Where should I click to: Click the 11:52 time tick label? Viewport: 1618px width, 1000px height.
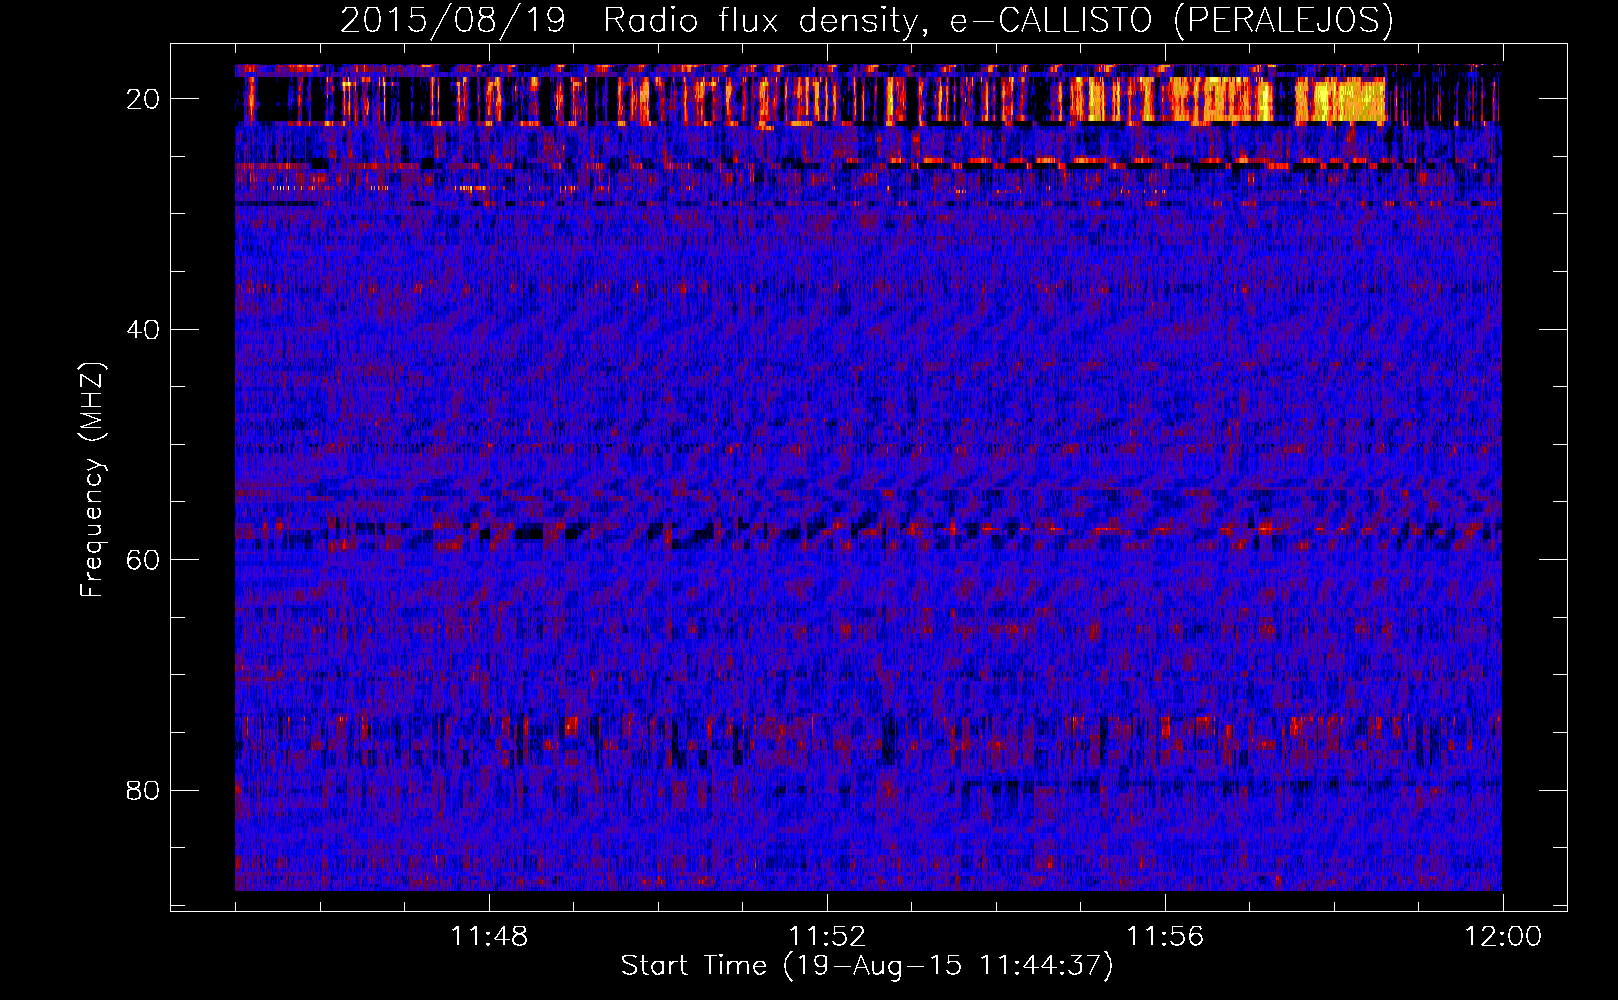[x=827, y=937]
